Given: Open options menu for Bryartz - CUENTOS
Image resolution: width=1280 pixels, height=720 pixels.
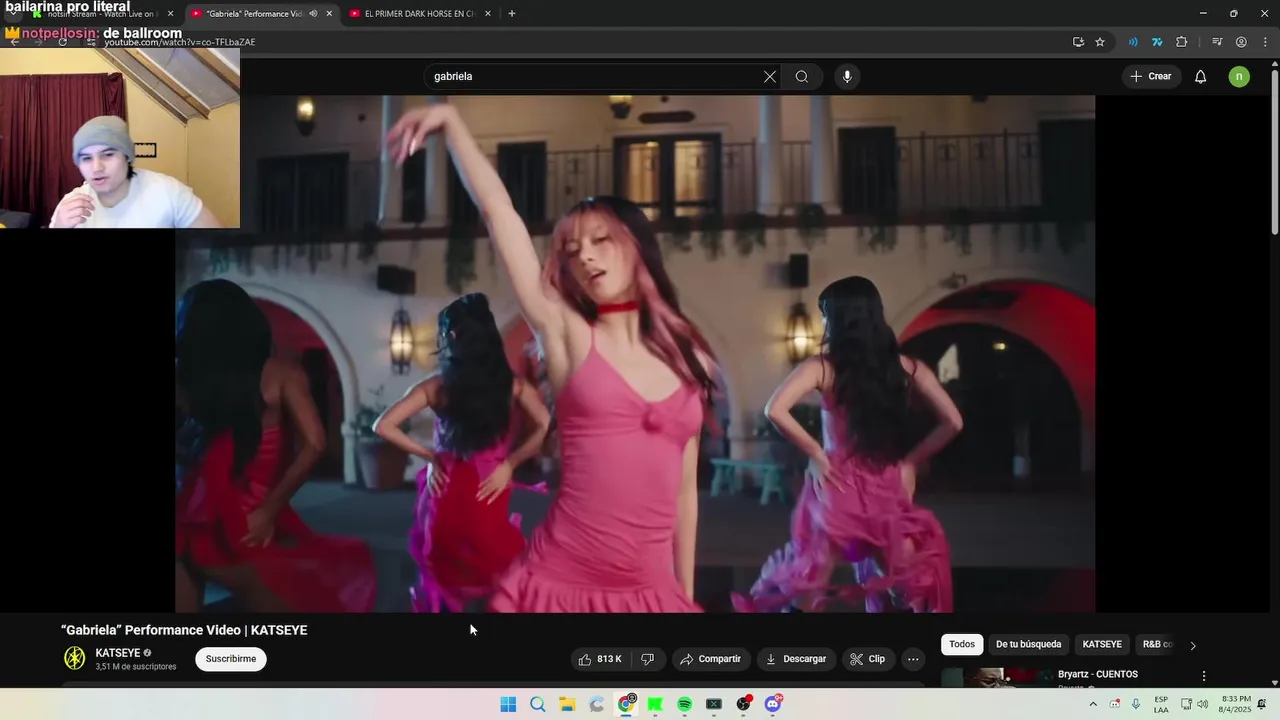Looking at the screenshot, I should [x=1204, y=676].
